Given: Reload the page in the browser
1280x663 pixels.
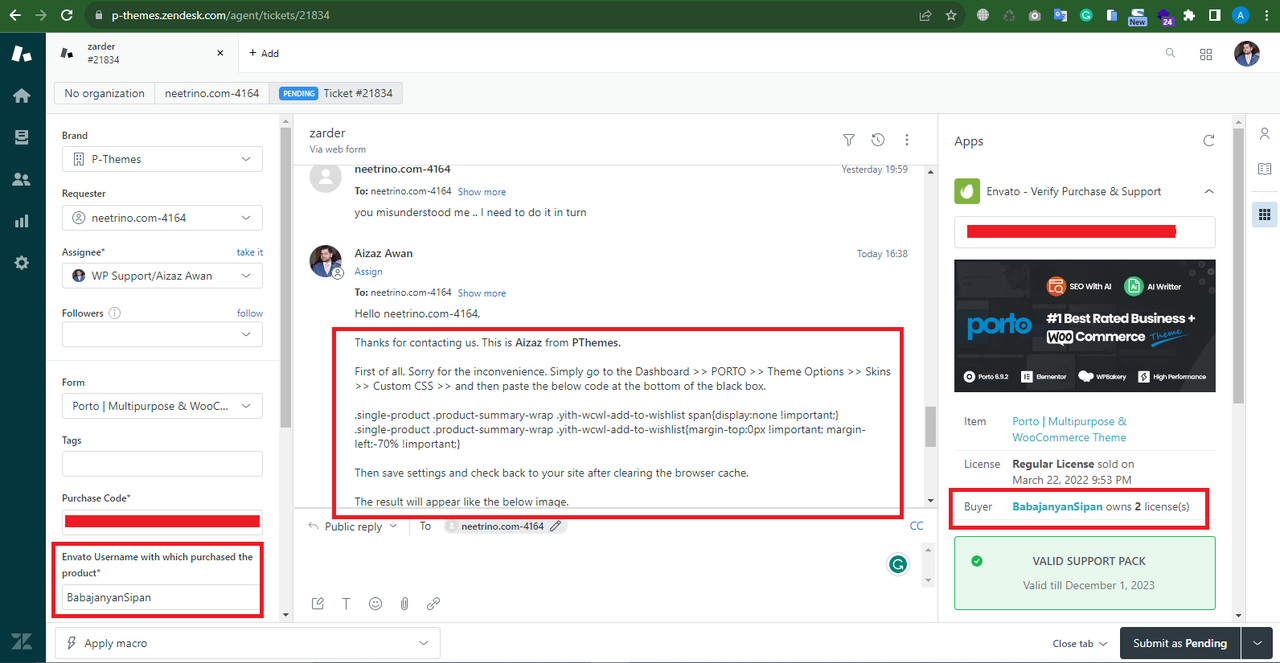Looking at the screenshot, I should (x=66, y=15).
